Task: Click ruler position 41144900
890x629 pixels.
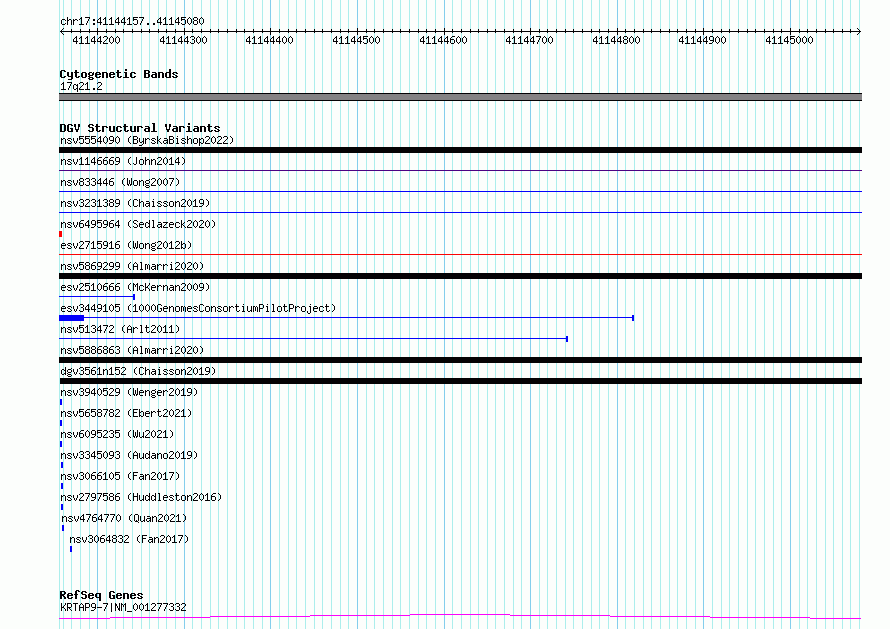Action: click(x=703, y=40)
